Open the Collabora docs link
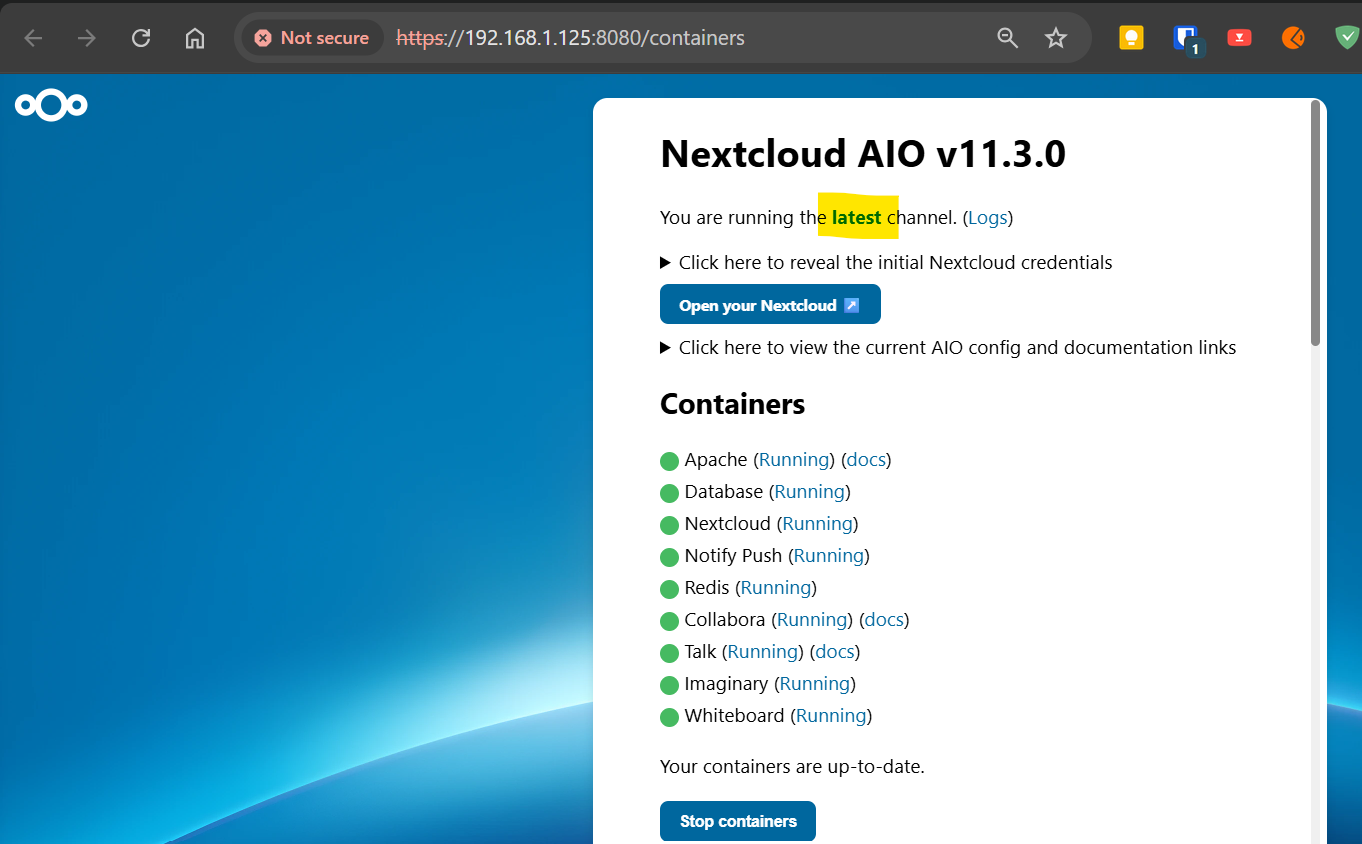 884,620
